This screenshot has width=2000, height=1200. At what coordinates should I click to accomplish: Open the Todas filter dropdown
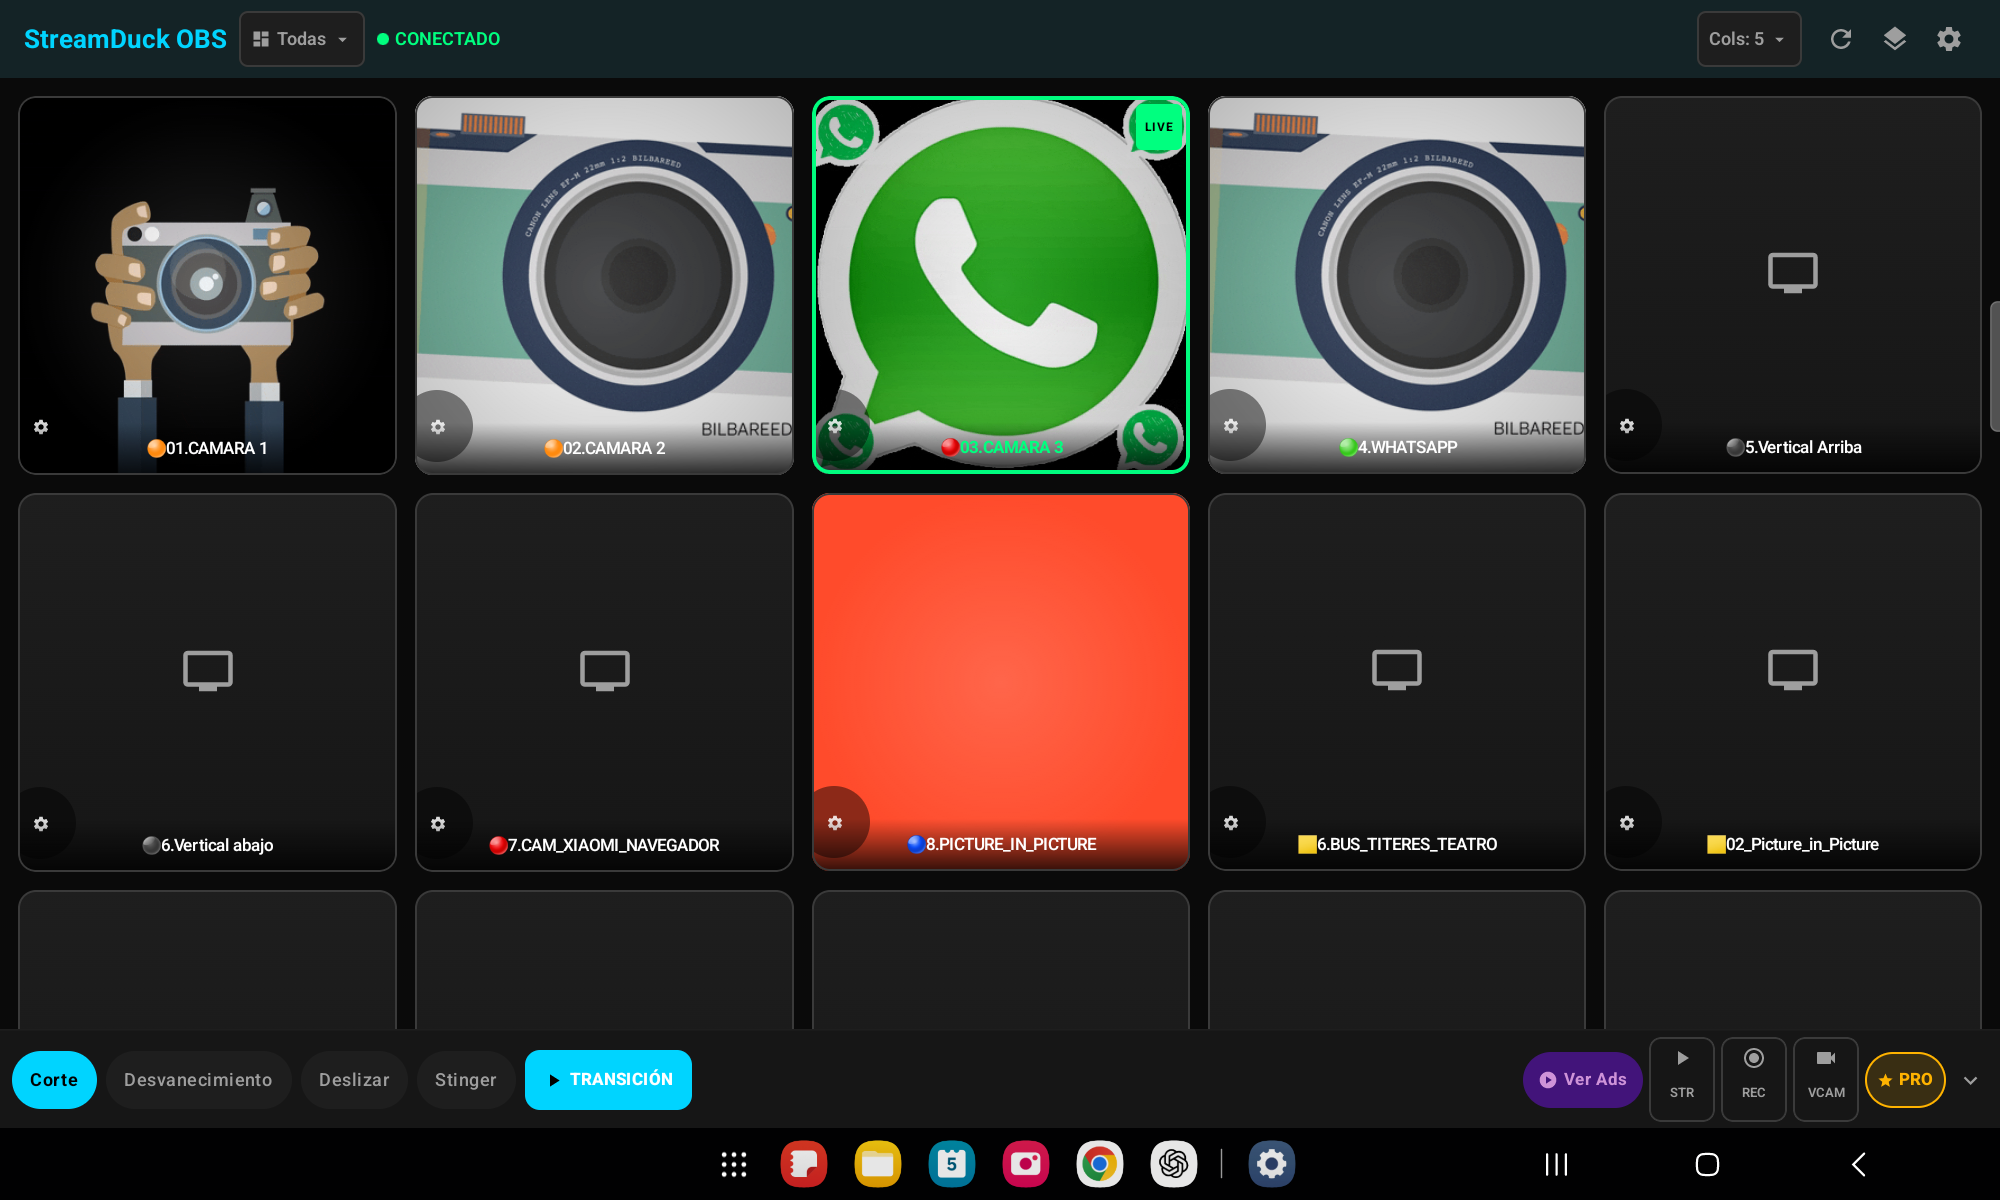301,39
